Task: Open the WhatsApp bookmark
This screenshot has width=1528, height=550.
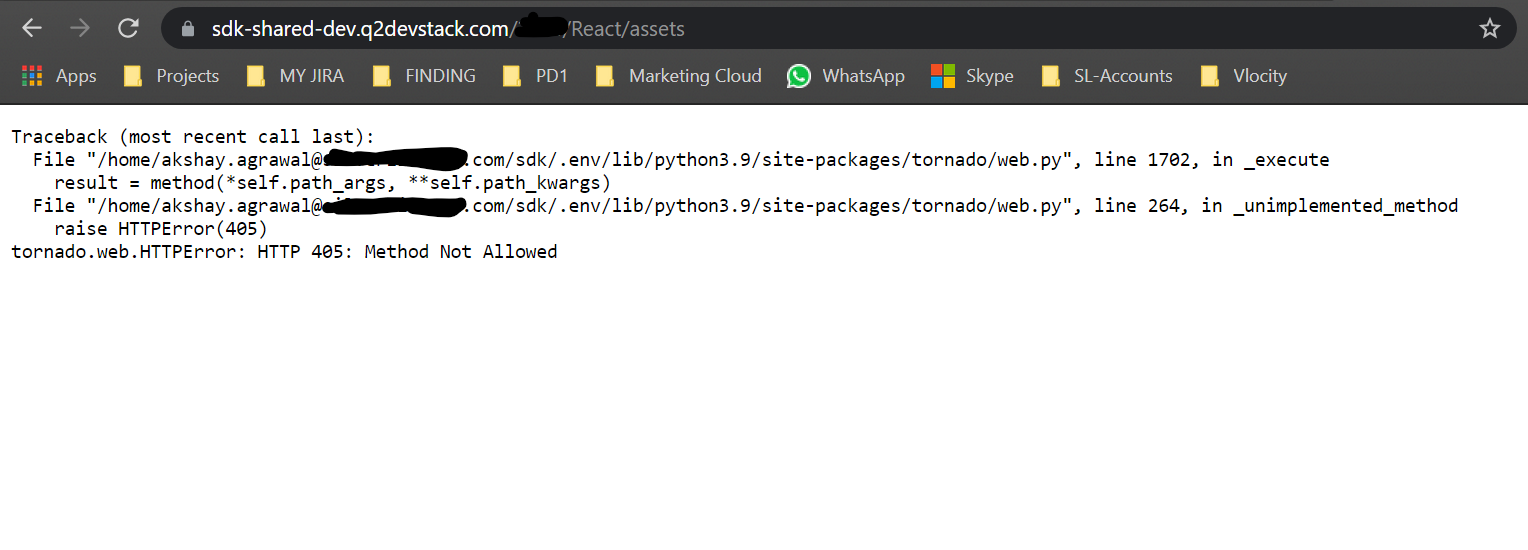Action: [846, 76]
